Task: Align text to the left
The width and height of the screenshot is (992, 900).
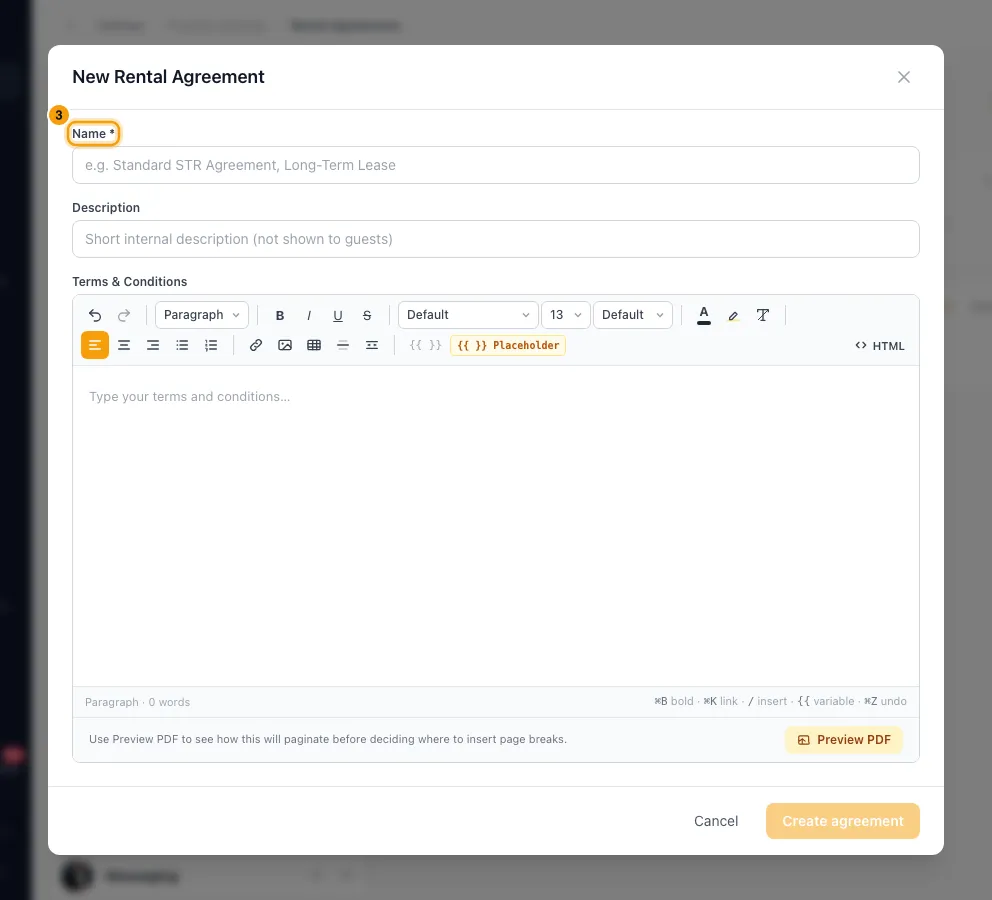Action: (x=95, y=345)
